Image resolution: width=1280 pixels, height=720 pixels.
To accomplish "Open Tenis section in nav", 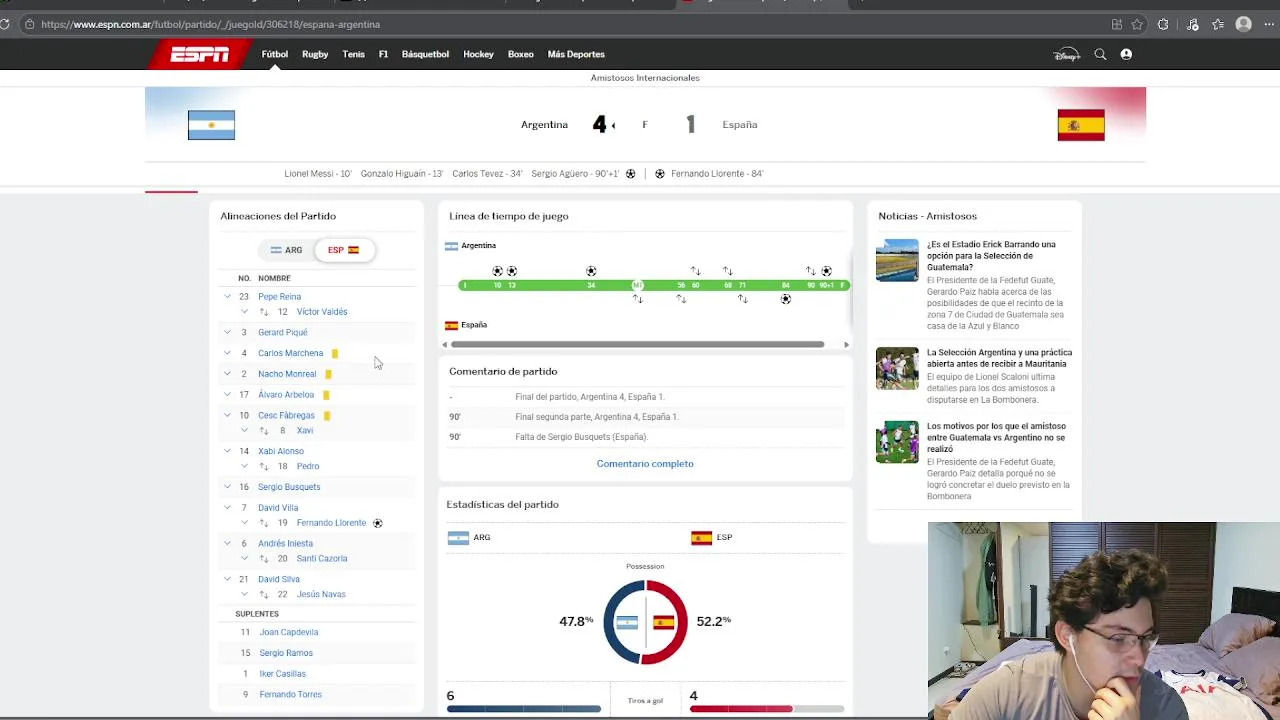I will point(354,54).
